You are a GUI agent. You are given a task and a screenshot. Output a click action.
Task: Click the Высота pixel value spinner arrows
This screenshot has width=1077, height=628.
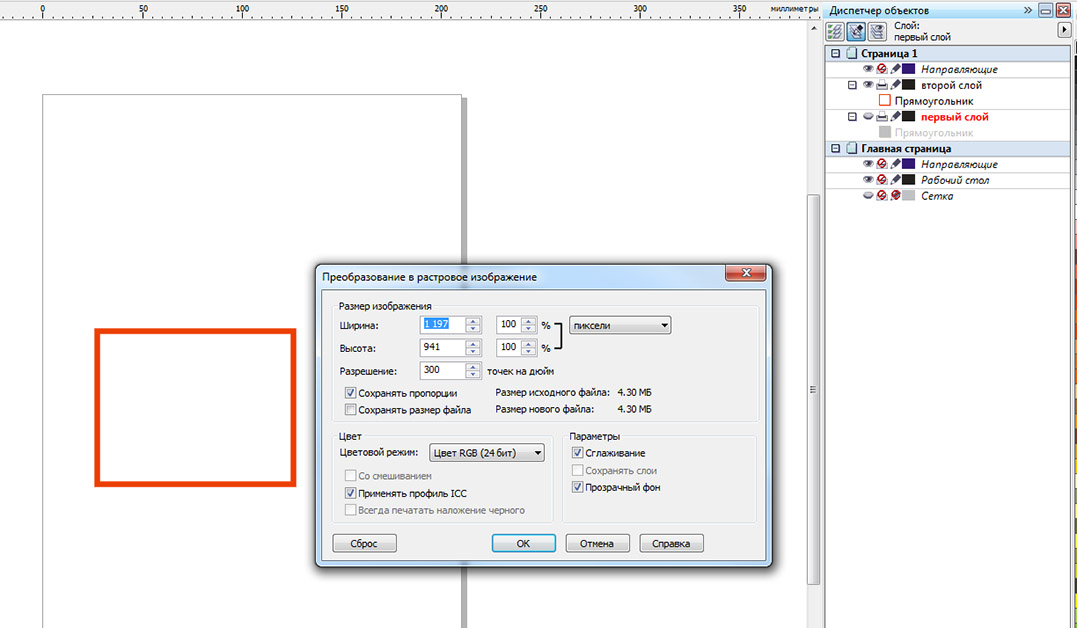coord(473,348)
